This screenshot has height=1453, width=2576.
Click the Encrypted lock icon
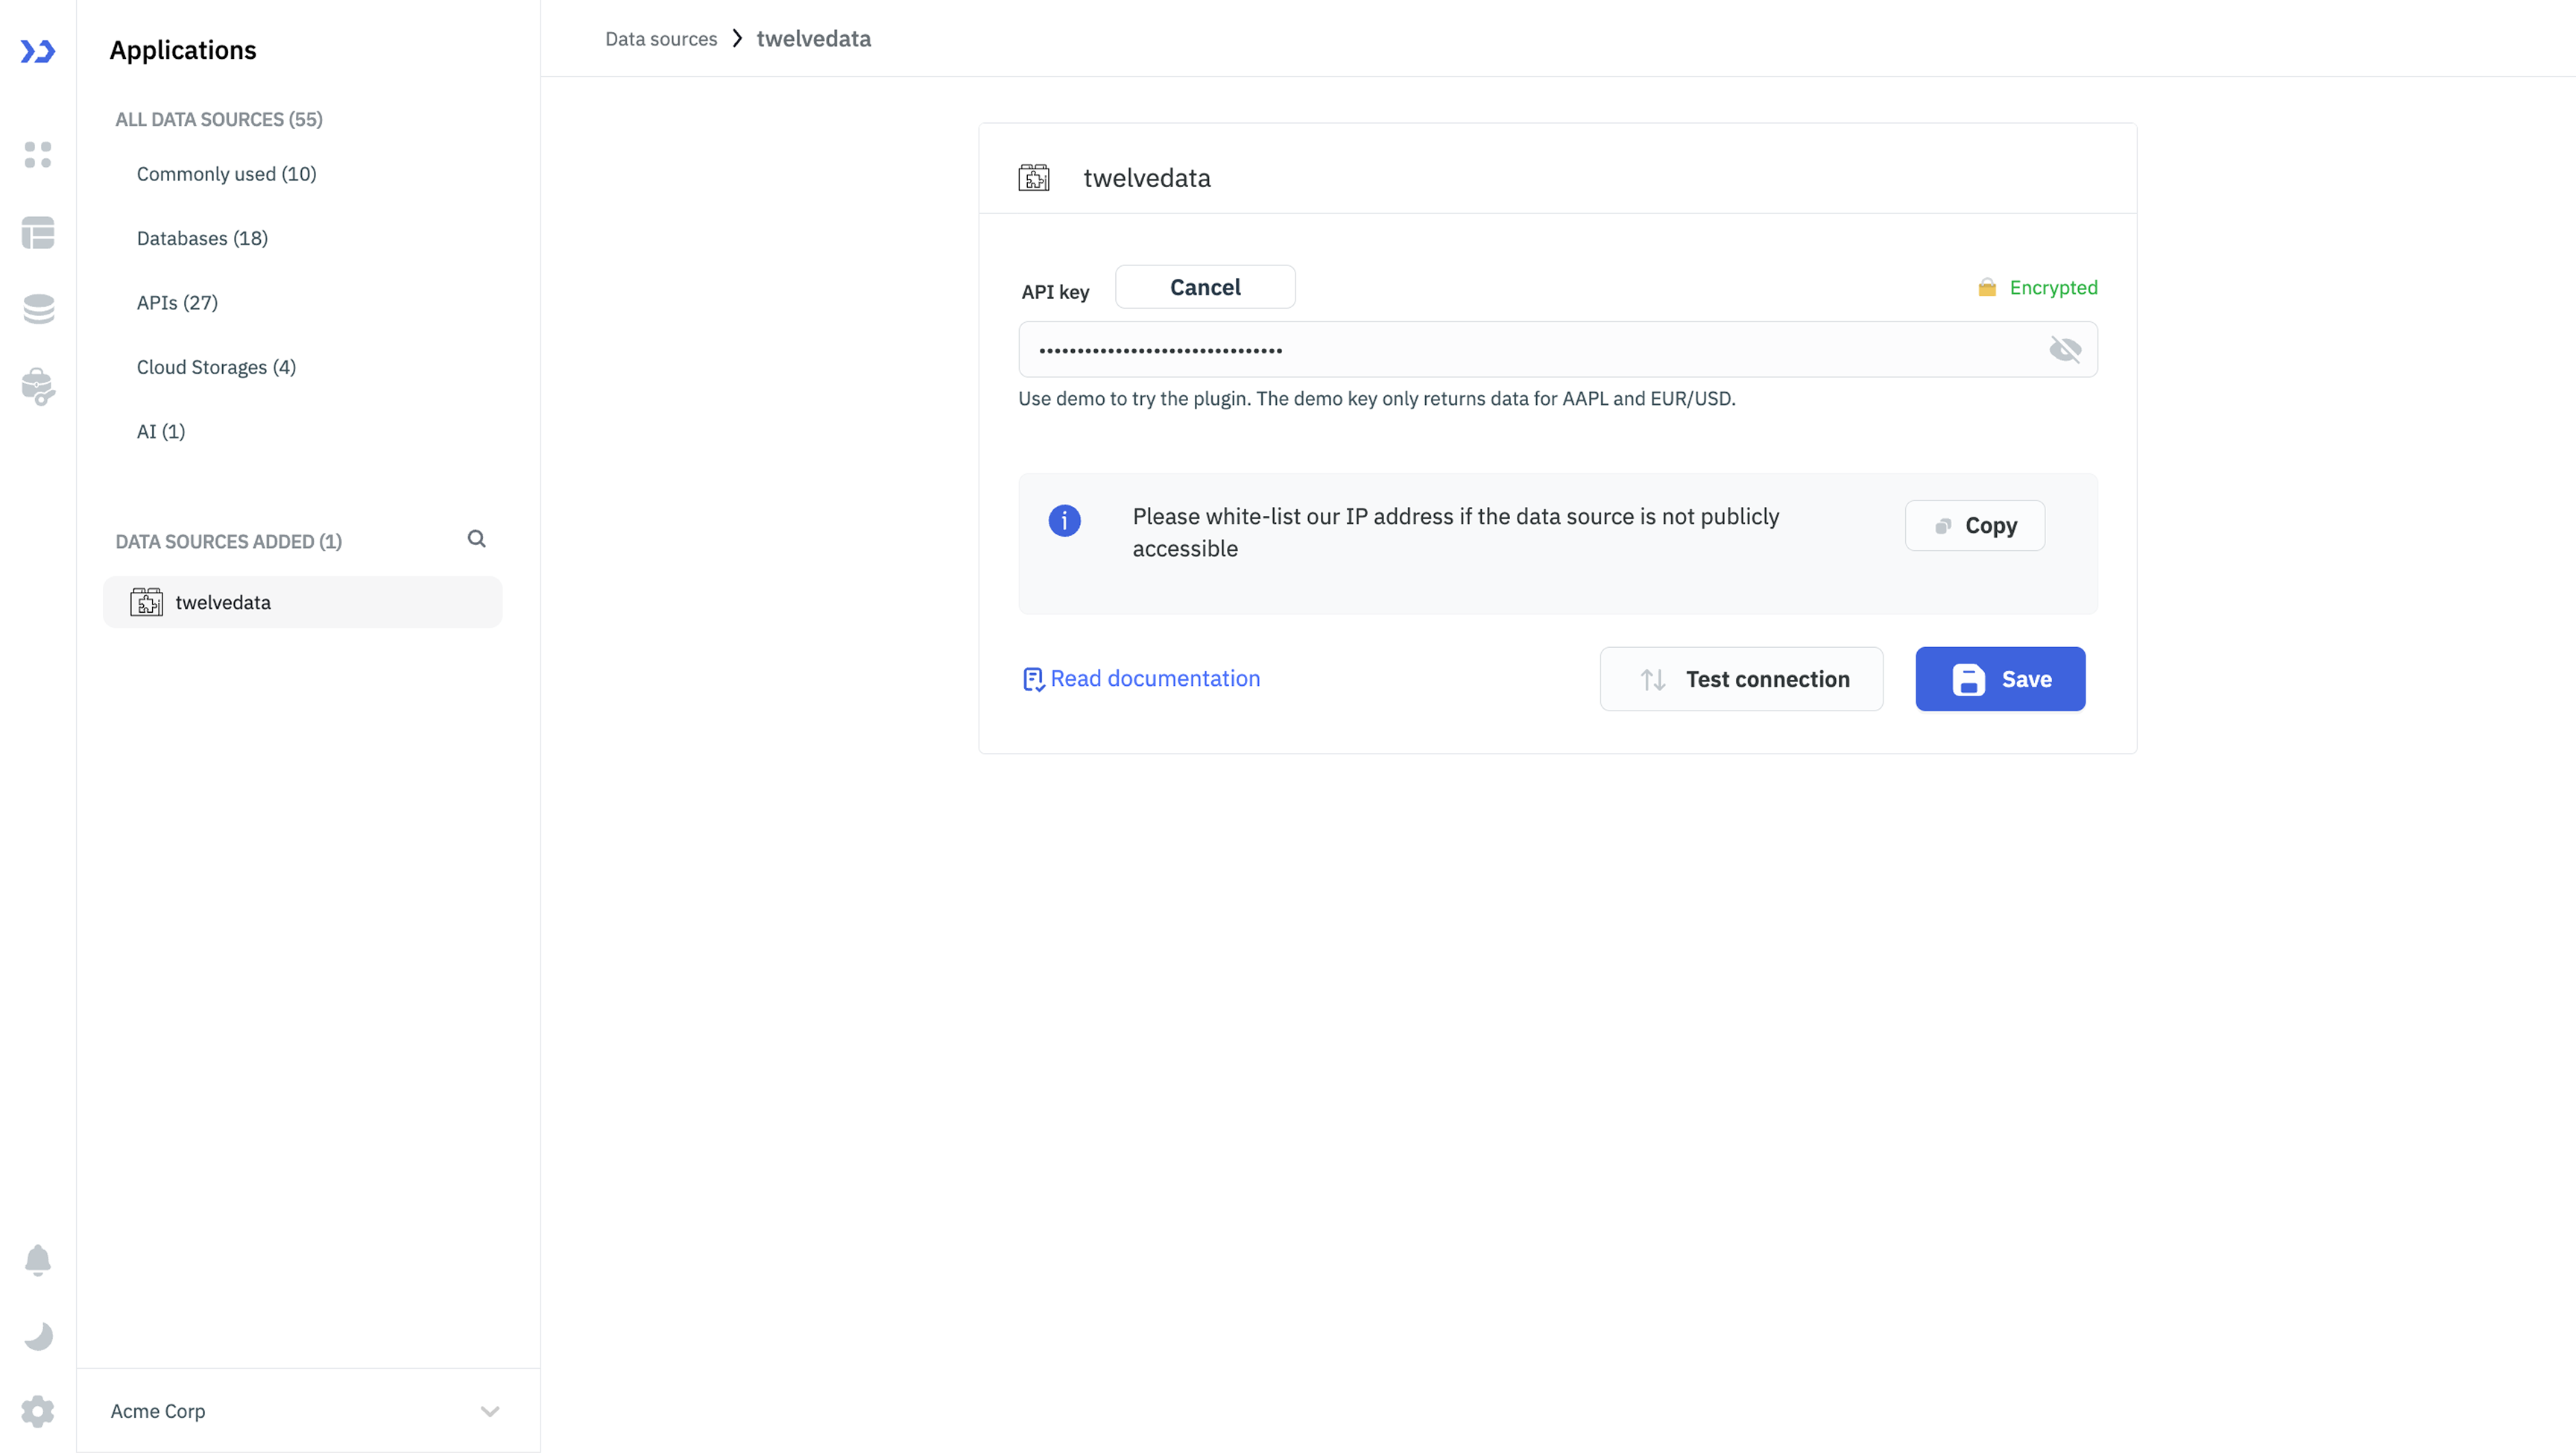pos(1987,288)
